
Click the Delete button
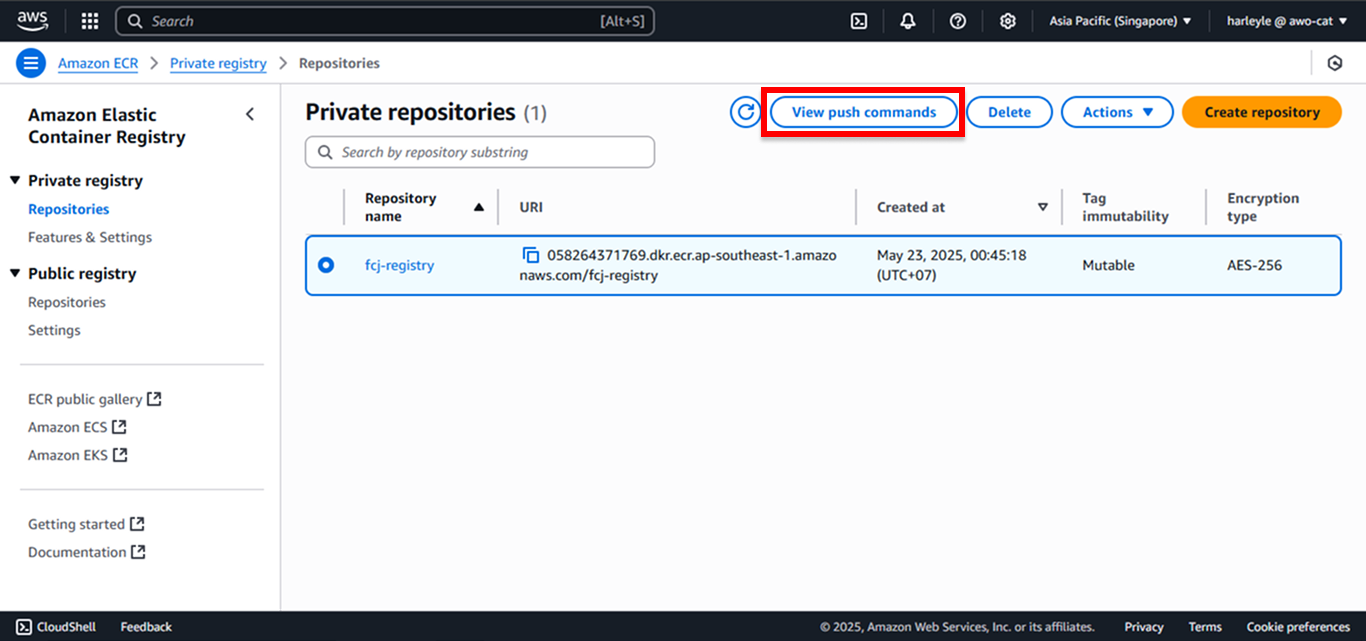coord(1009,112)
